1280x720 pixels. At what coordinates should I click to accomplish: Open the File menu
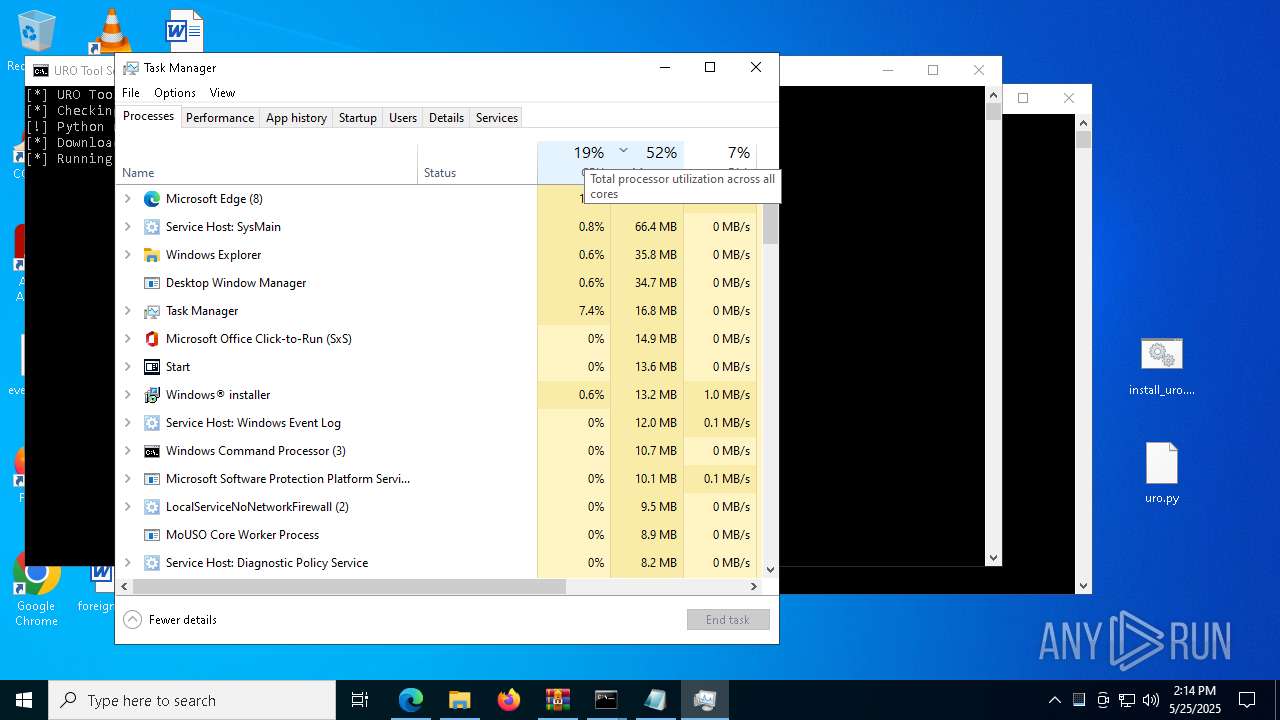click(x=131, y=93)
